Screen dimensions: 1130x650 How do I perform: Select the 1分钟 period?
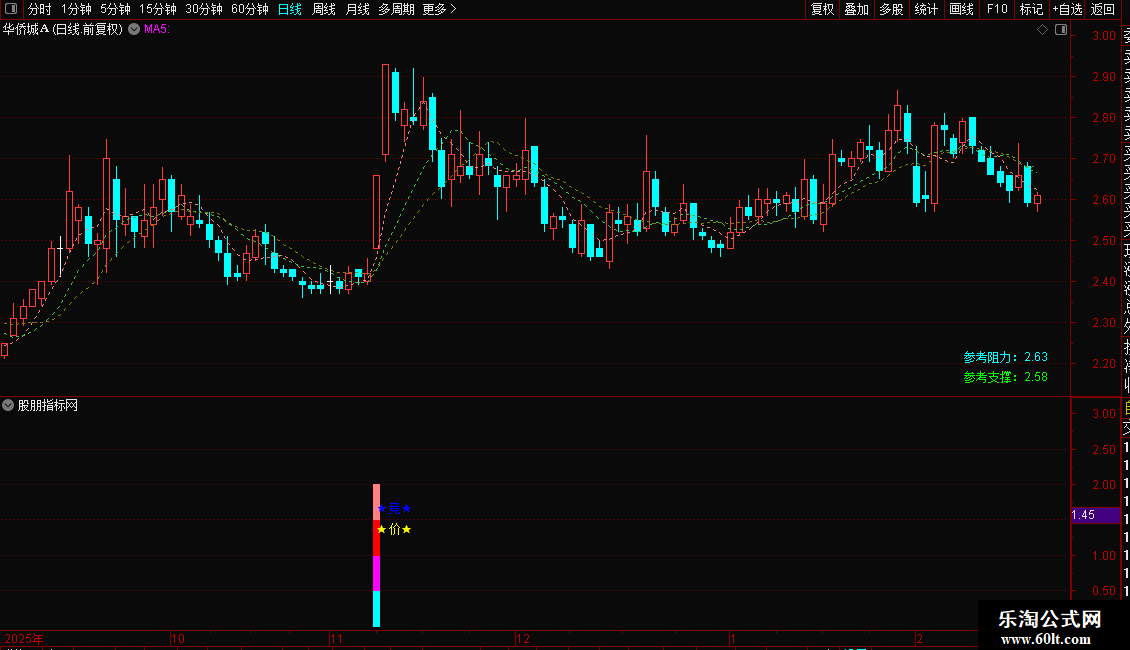pyautogui.click(x=76, y=9)
